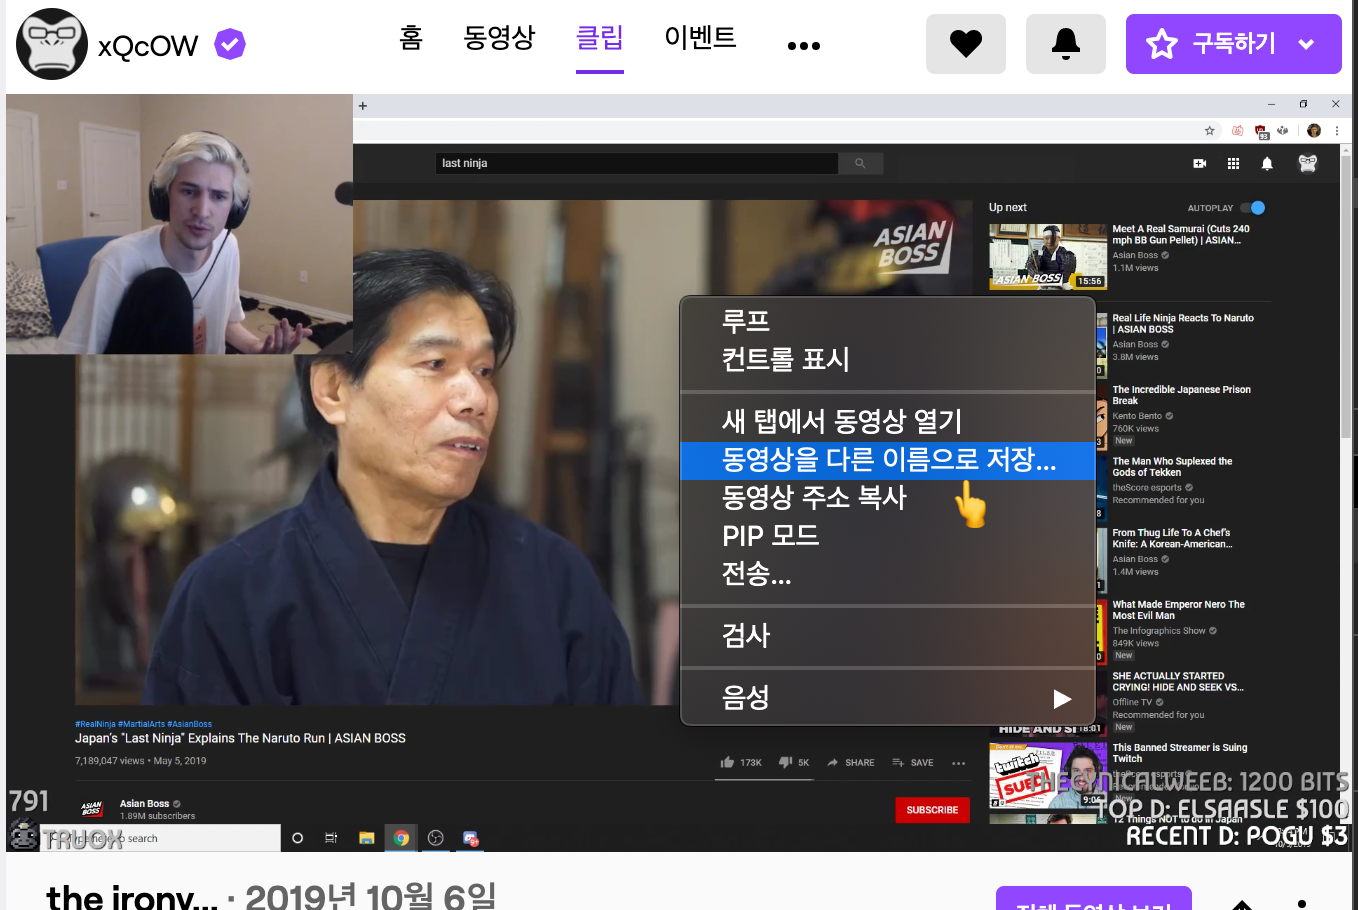Choose 전송... in the context menu
The image size is (1358, 910).
pos(887,574)
